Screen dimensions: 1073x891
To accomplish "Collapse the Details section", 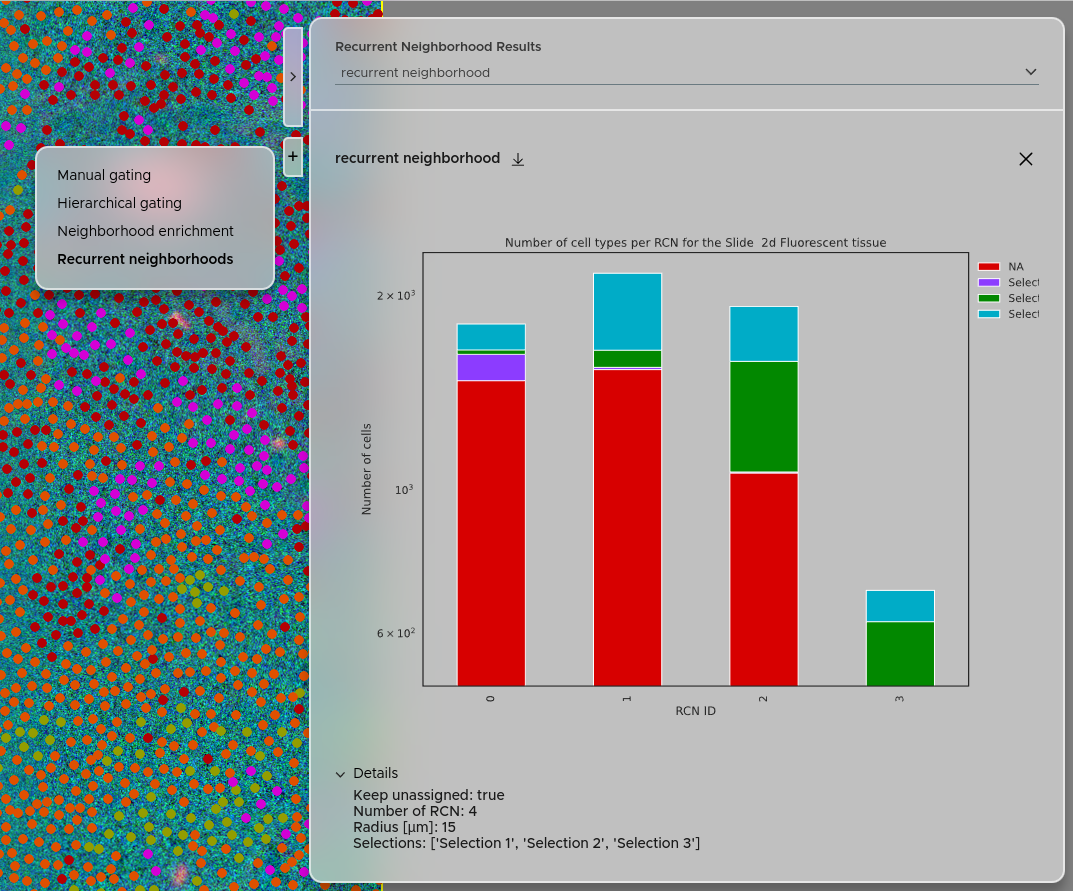I will click(341, 774).
